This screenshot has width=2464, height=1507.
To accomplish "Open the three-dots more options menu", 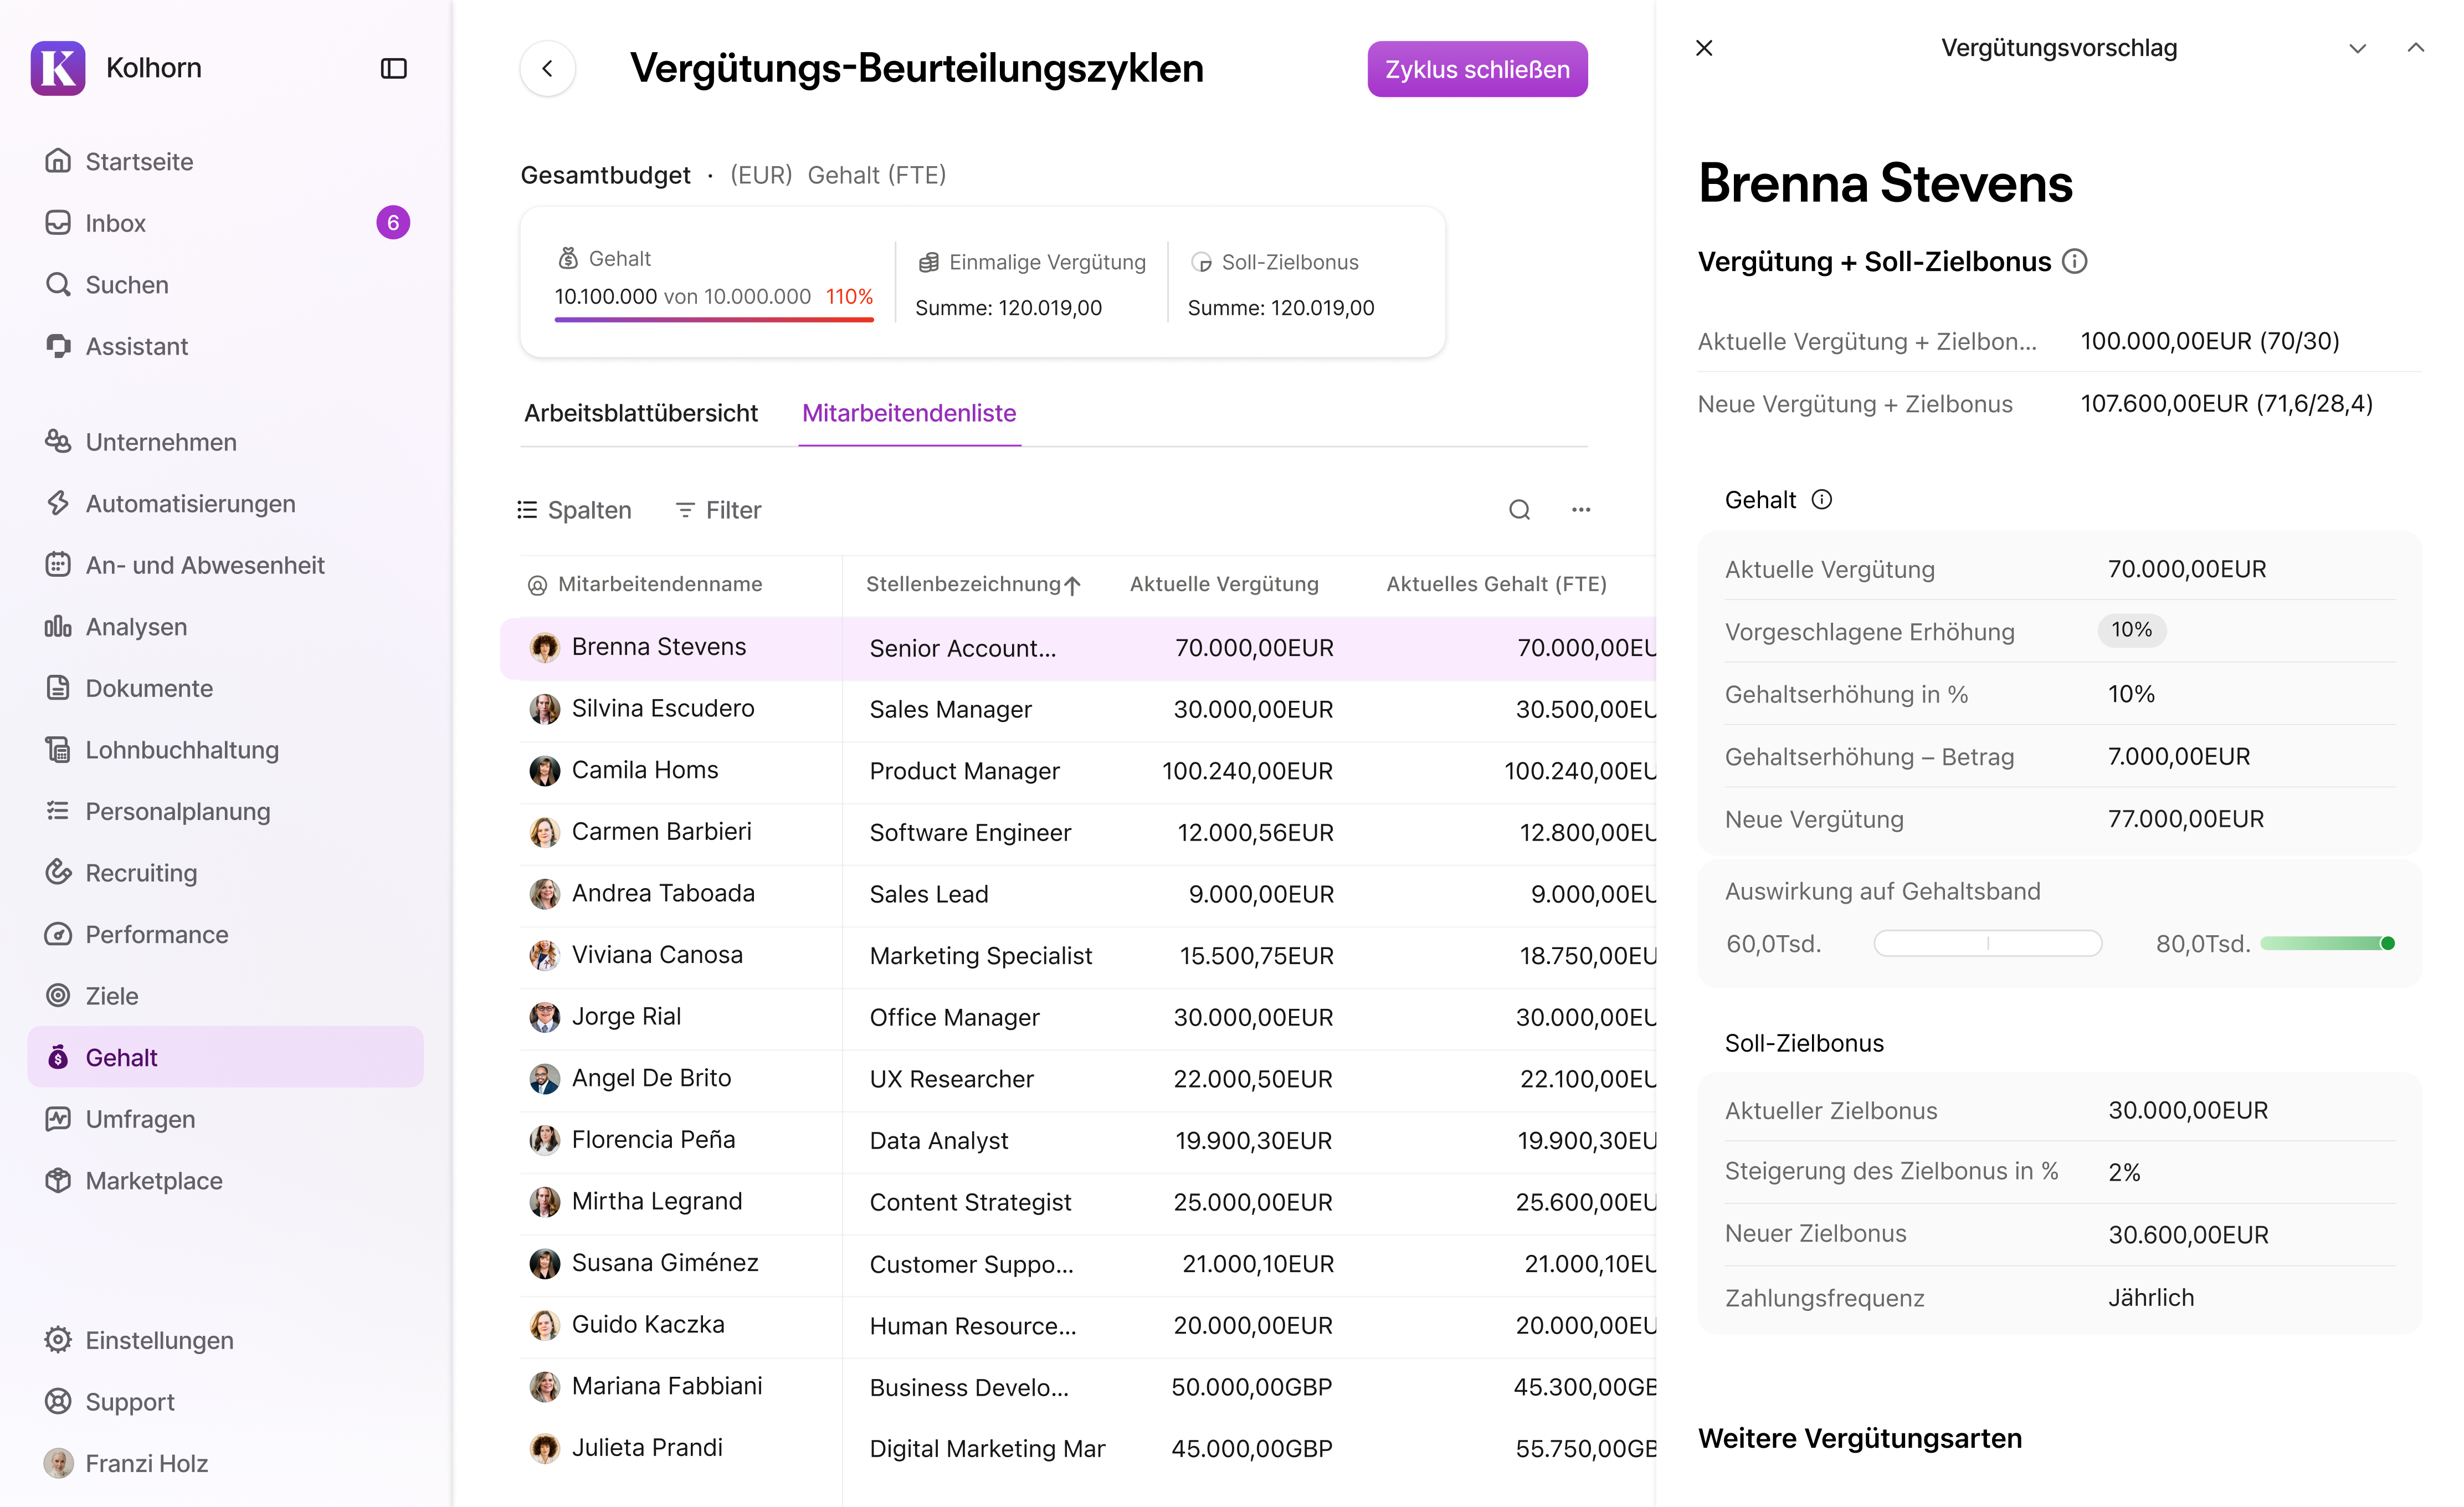I will pyautogui.click(x=1580, y=510).
